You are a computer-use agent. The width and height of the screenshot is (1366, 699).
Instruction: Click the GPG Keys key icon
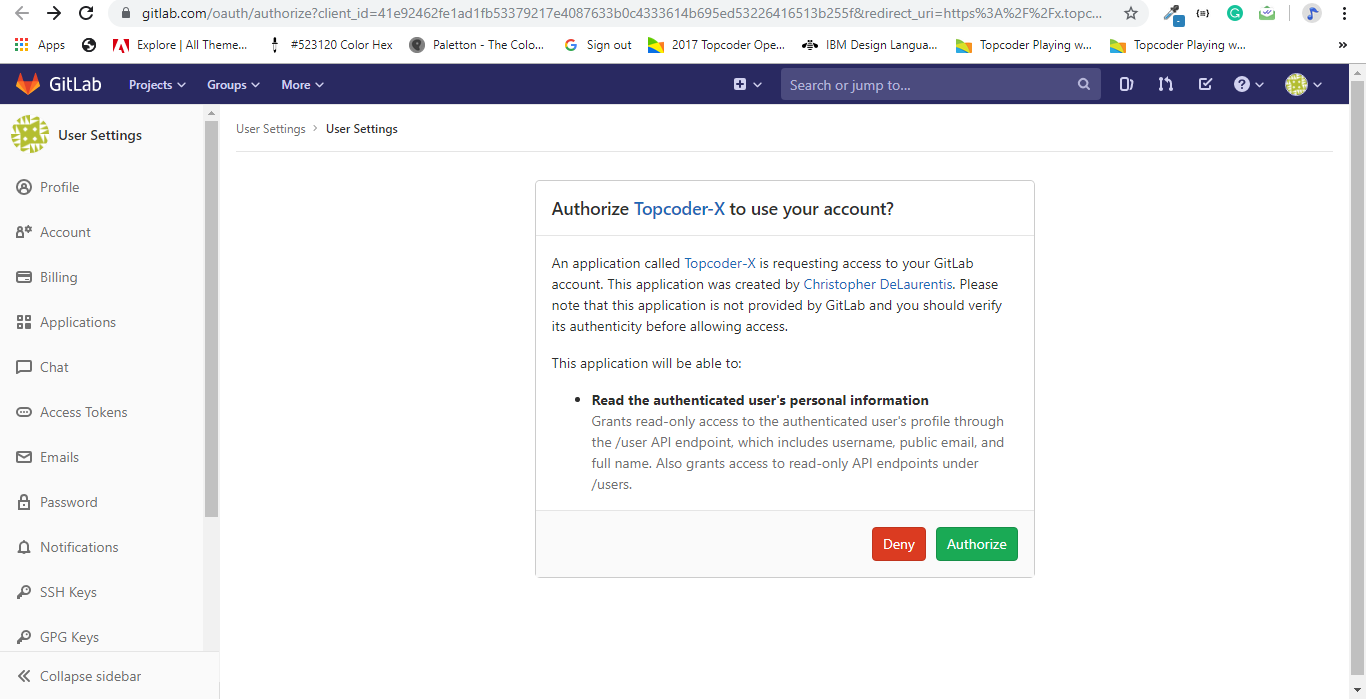click(x=24, y=637)
